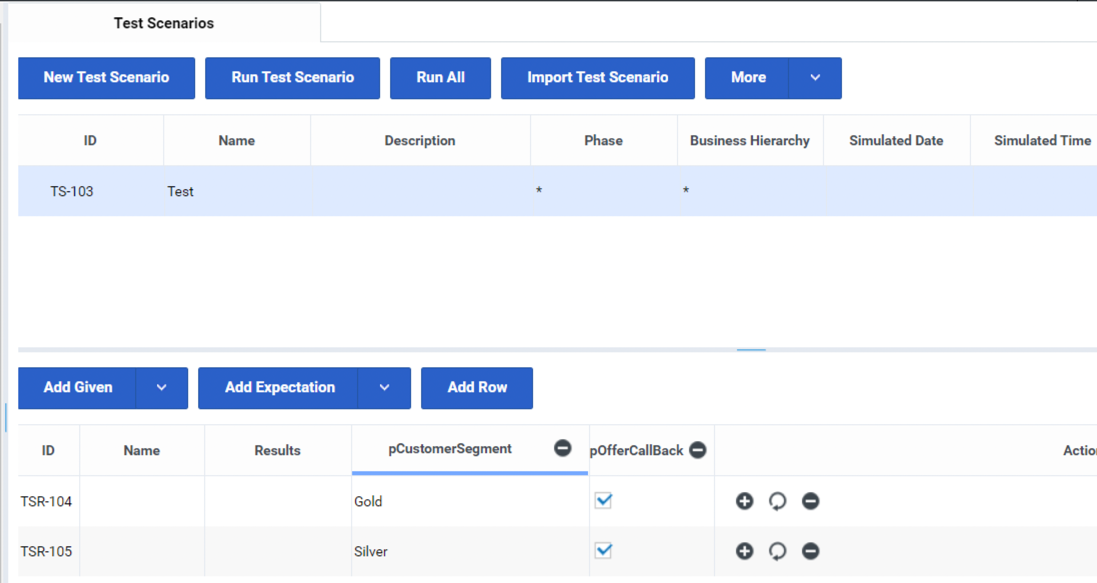The width and height of the screenshot is (1097, 583).
Task: Click the add (plus) icon for row TSR-105
Action: coord(744,551)
